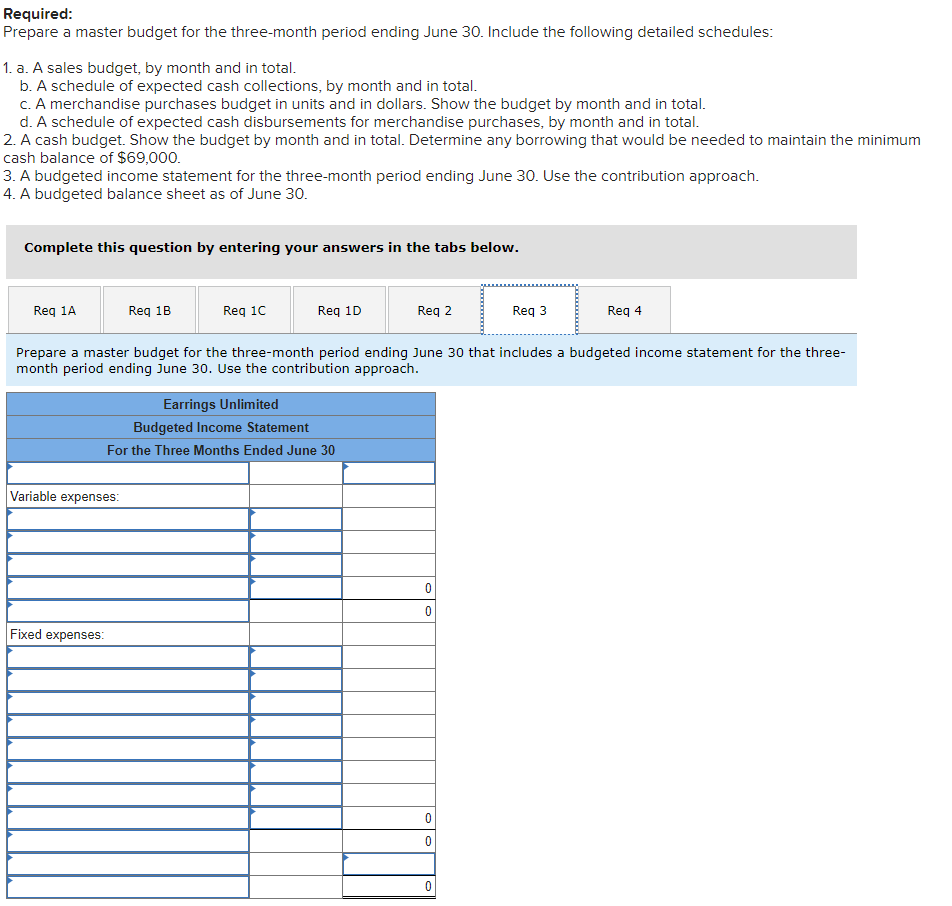
Task: Click the 'Variable expenses:' row label
Action: (x=64, y=497)
